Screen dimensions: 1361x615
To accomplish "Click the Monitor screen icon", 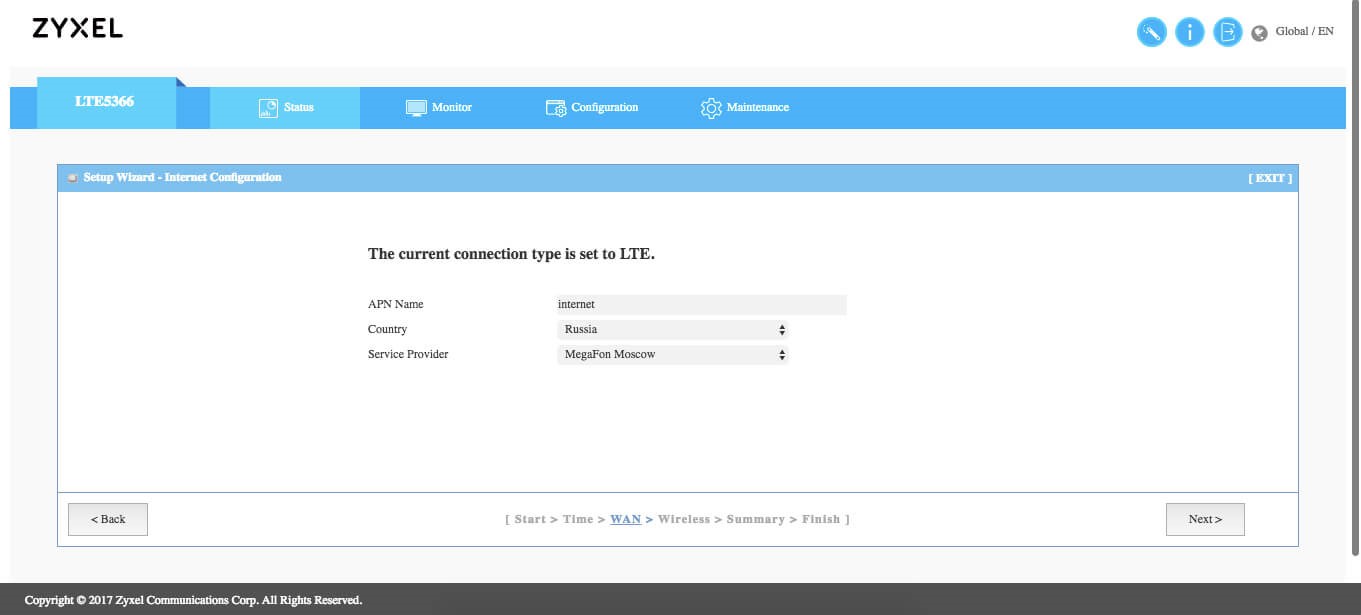I will pos(416,108).
